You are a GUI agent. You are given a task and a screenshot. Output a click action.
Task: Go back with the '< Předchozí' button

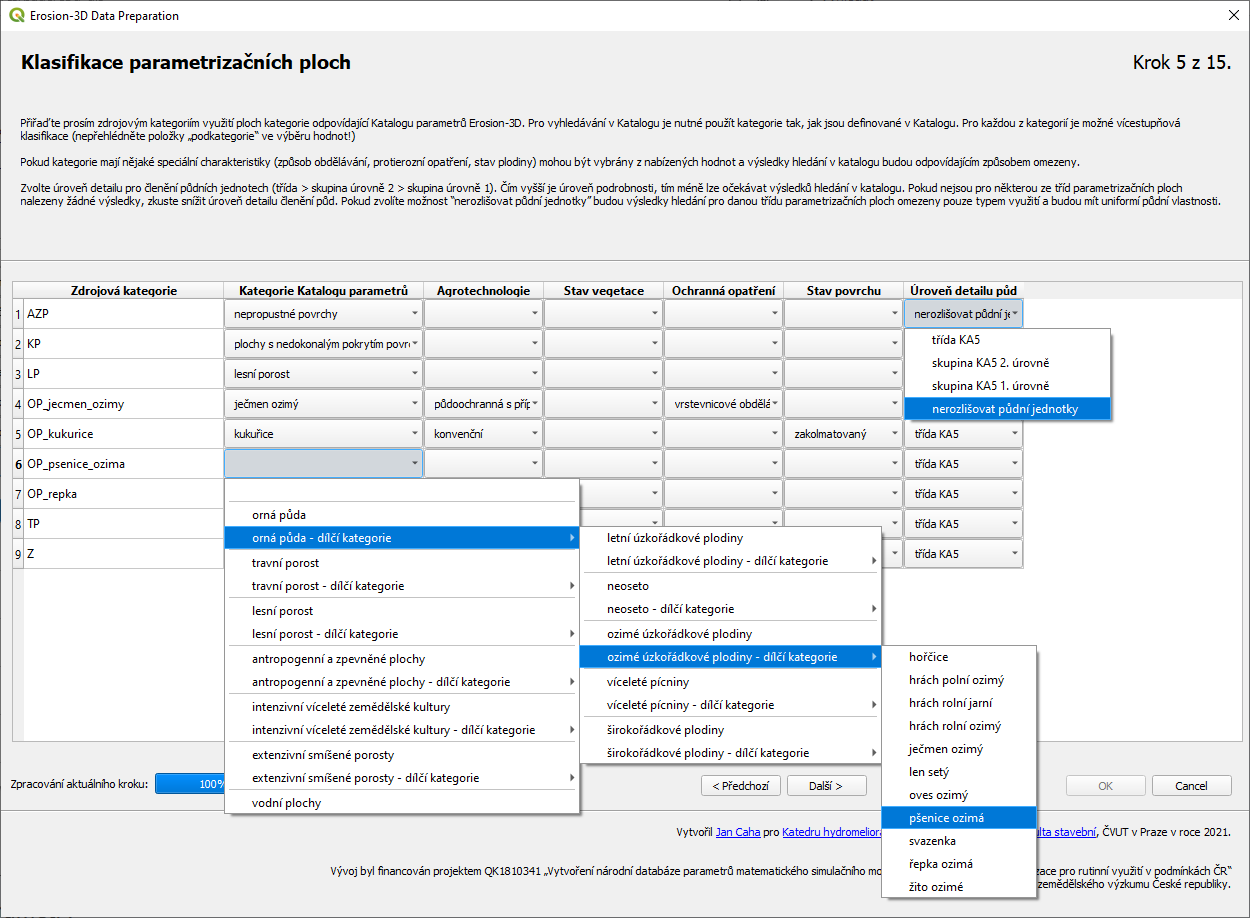pos(741,786)
